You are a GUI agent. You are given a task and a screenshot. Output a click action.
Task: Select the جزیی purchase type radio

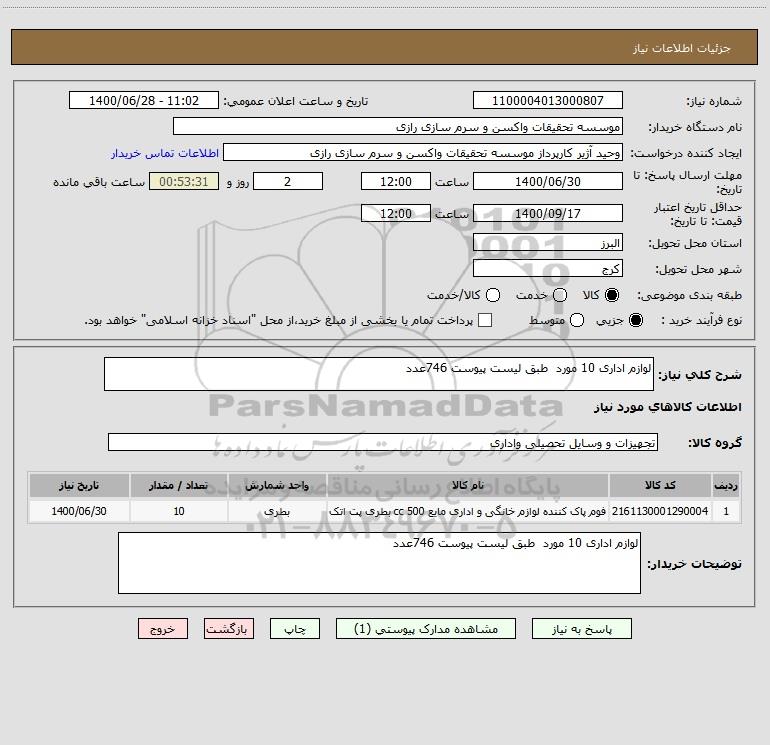[x=635, y=320]
